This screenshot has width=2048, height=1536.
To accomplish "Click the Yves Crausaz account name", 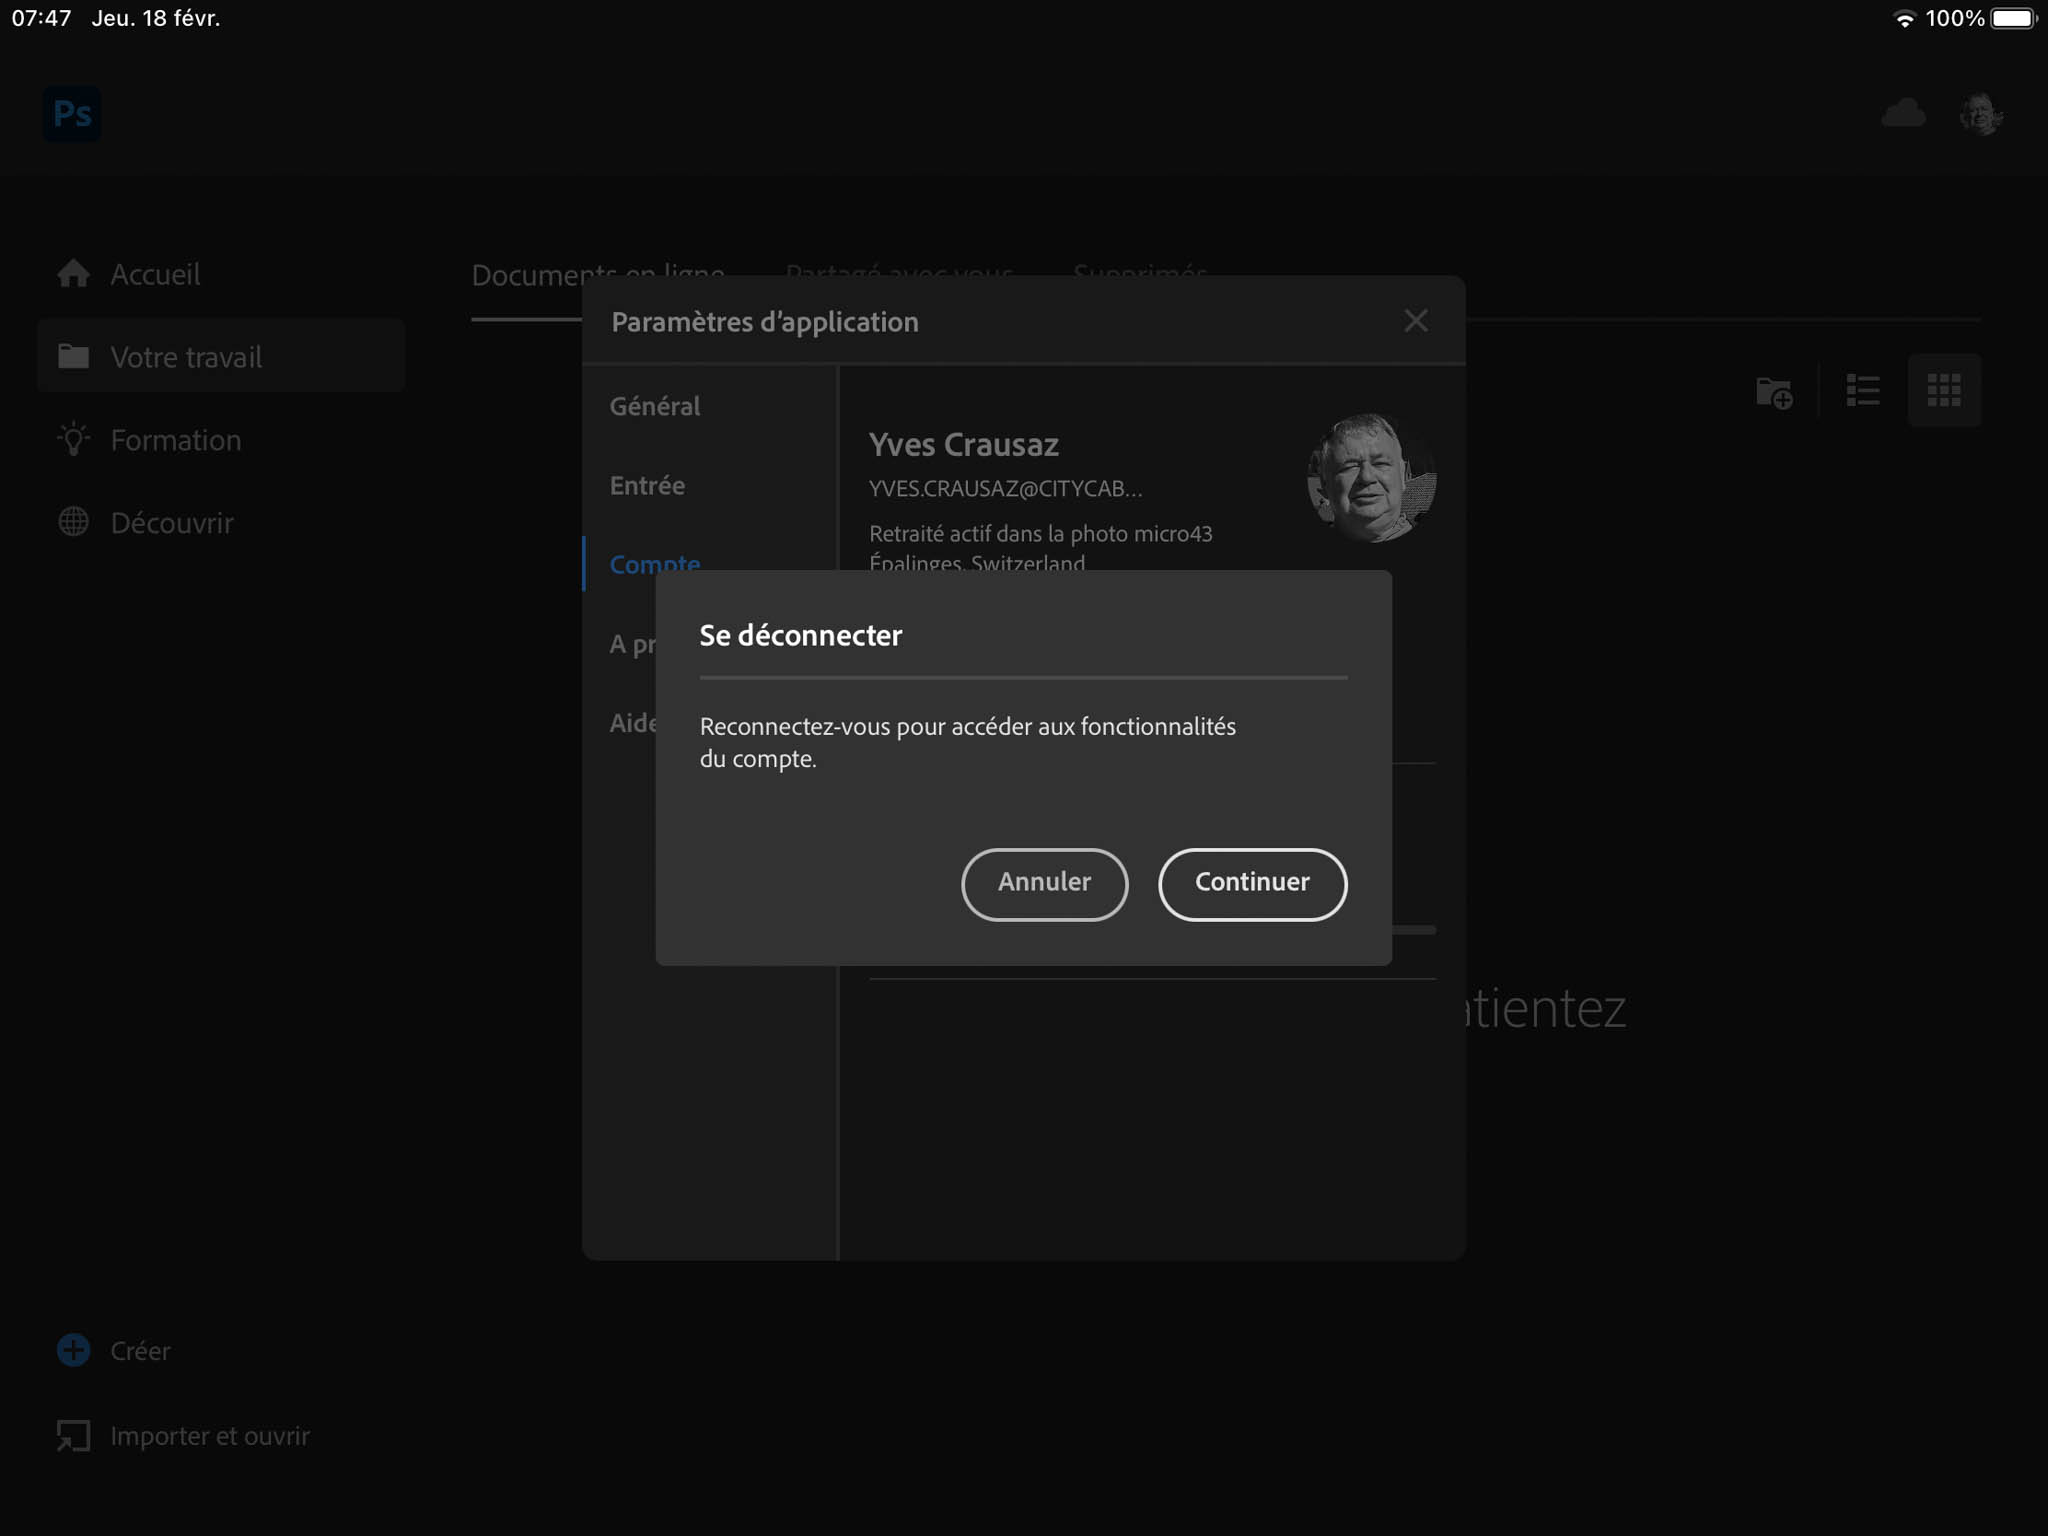I will [963, 444].
